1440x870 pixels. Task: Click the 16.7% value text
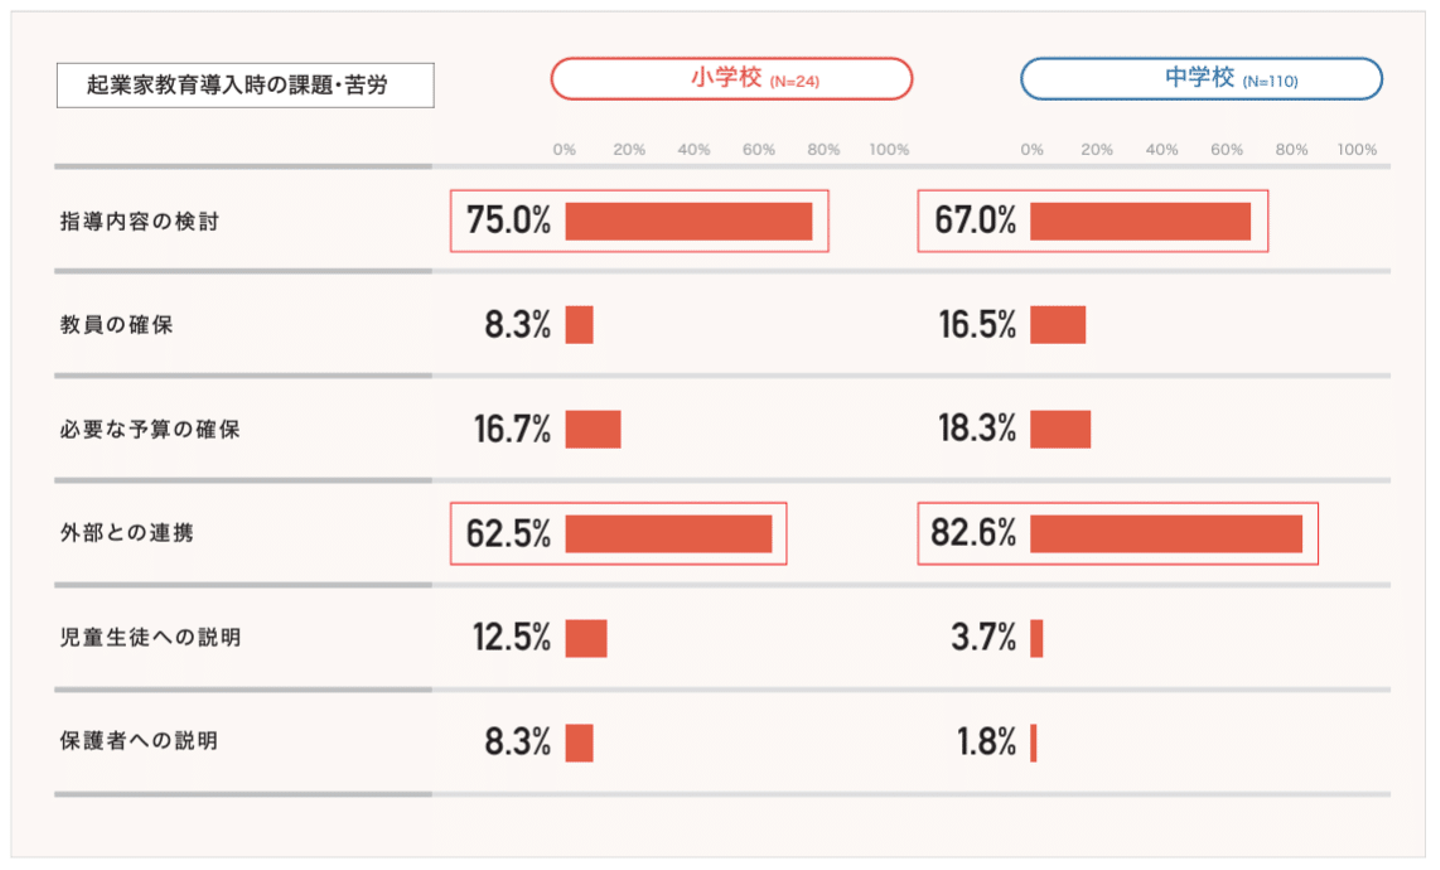click(x=512, y=429)
